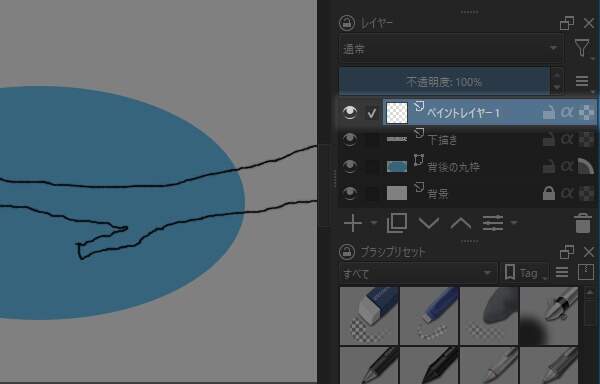Close the レイヤー docker panel
The image size is (600, 384).
coord(589,23)
